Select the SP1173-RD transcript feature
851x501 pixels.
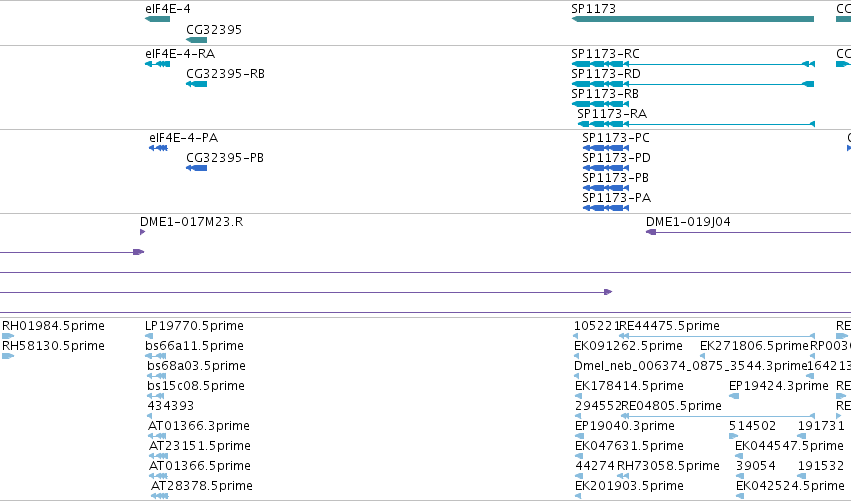[x=693, y=84]
